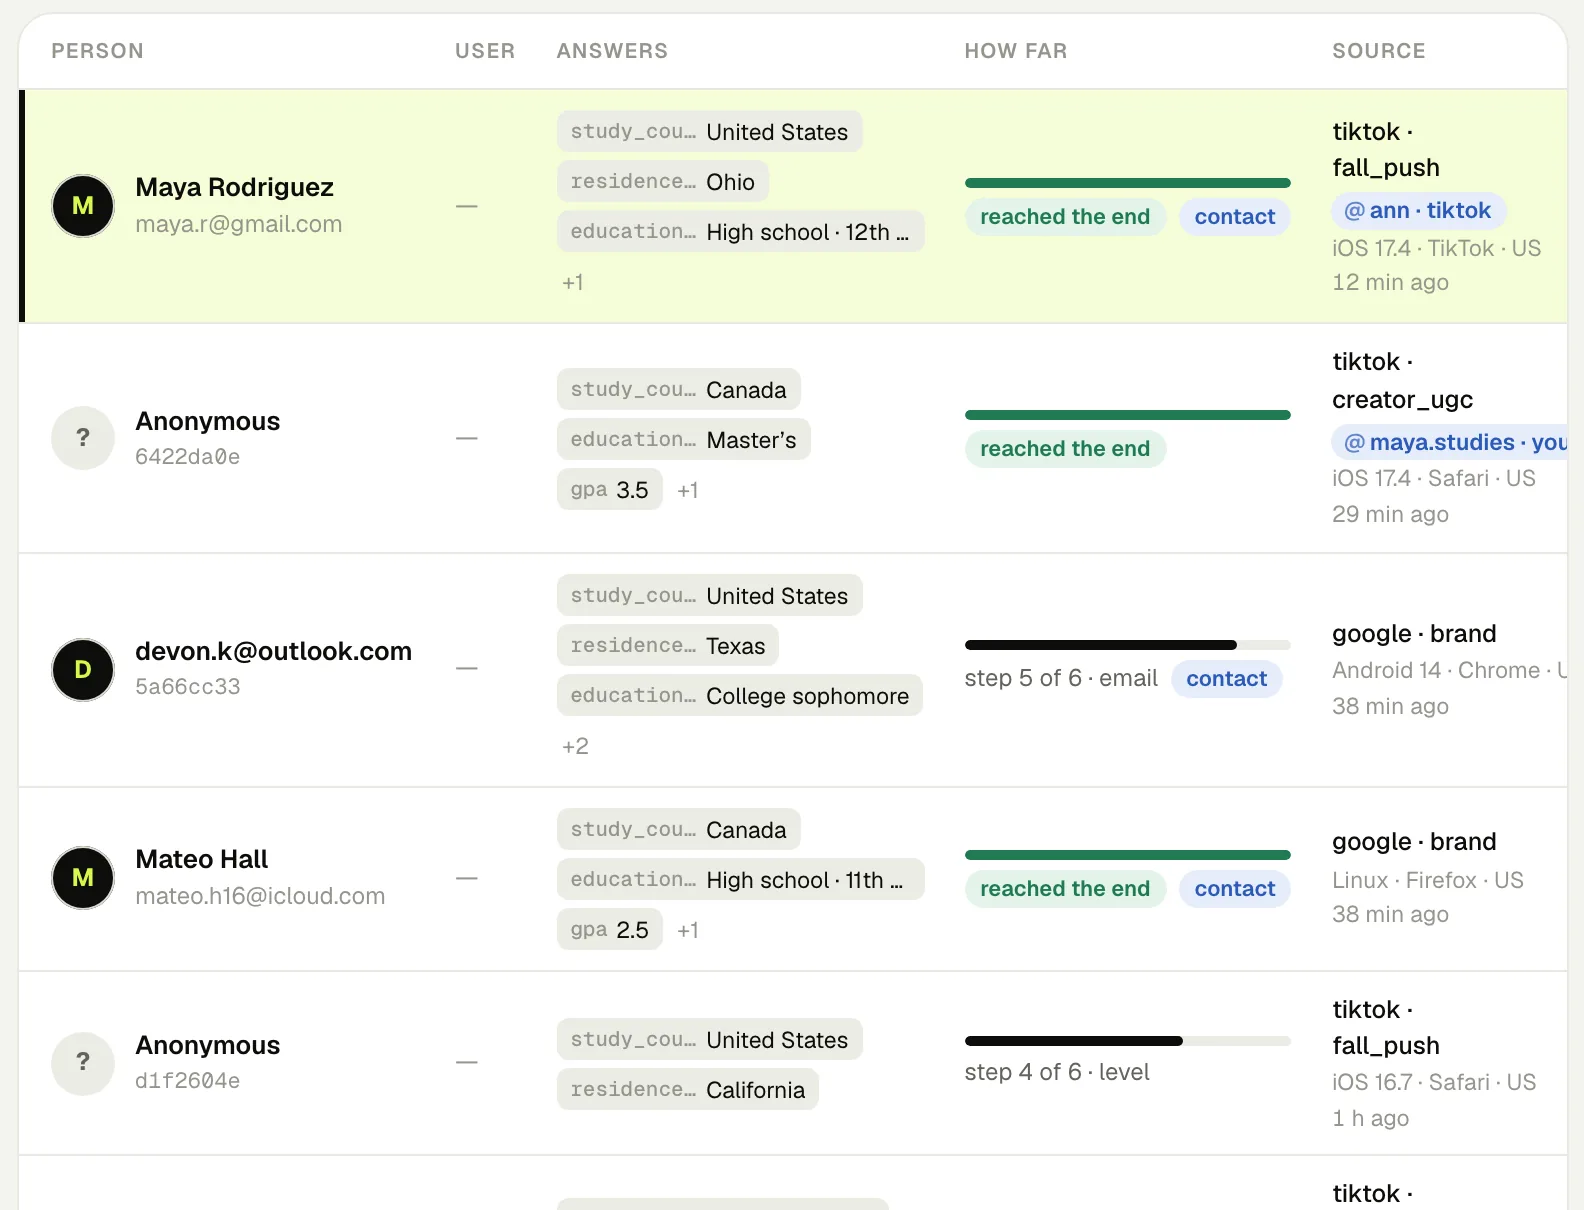Image resolution: width=1584 pixels, height=1210 pixels.
Task: Open contact for Mateo Hall
Action: 1235,889
